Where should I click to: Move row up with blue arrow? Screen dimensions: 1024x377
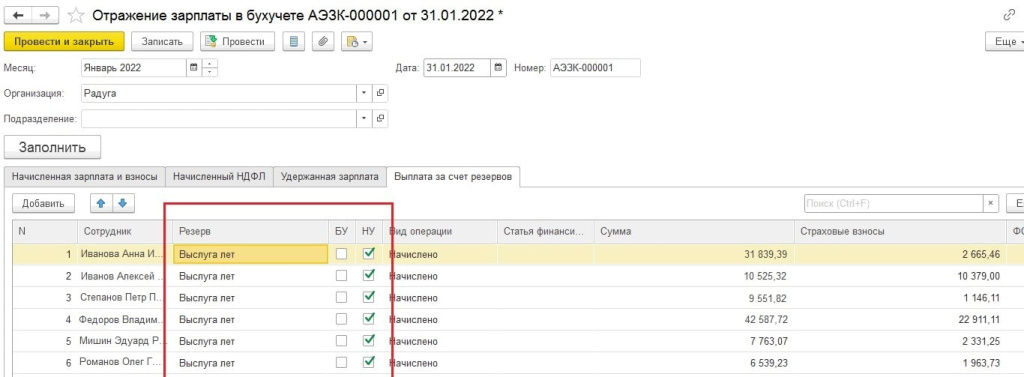[x=101, y=203]
